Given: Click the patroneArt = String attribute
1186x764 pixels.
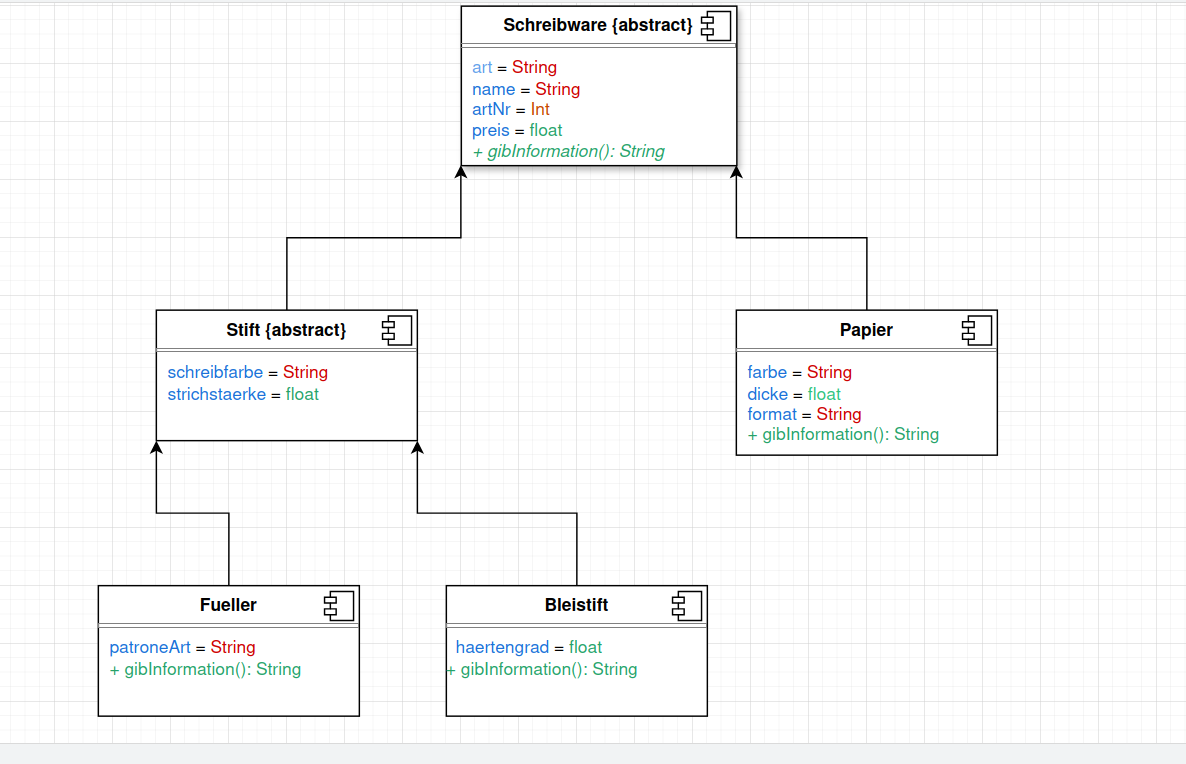Looking at the screenshot, I should click(182, 647).
